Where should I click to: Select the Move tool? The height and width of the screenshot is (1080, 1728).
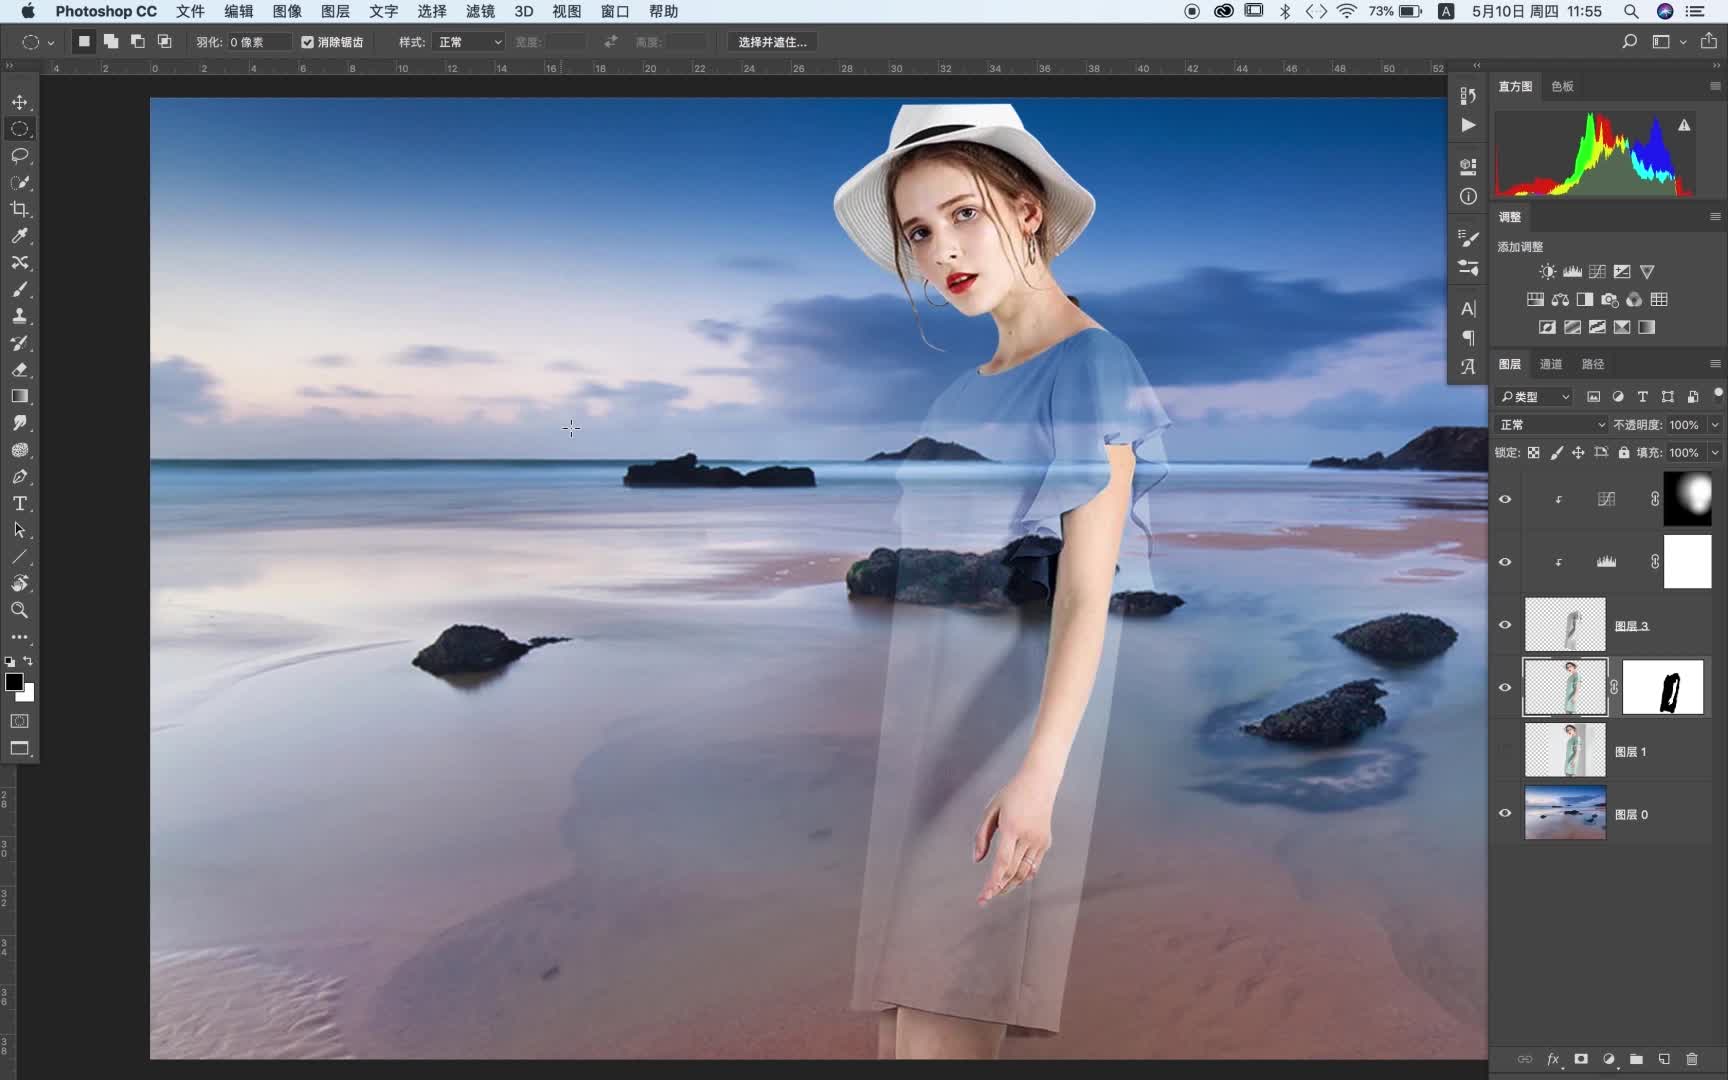19,102
